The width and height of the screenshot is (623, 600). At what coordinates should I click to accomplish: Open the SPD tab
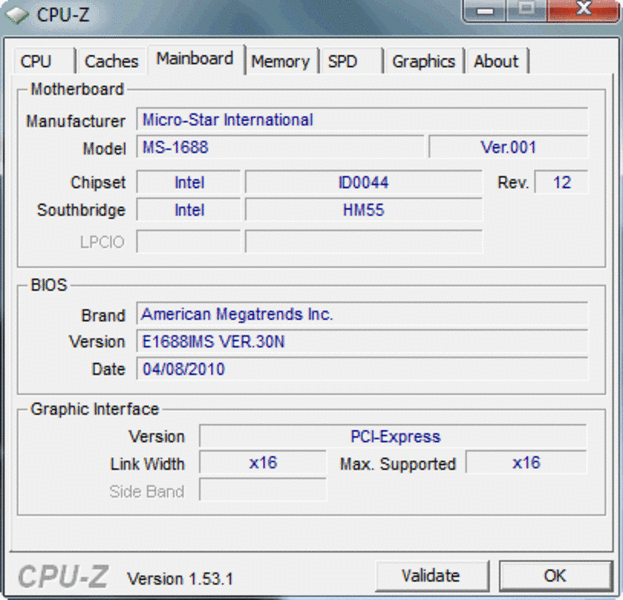[x=350, y=61]
